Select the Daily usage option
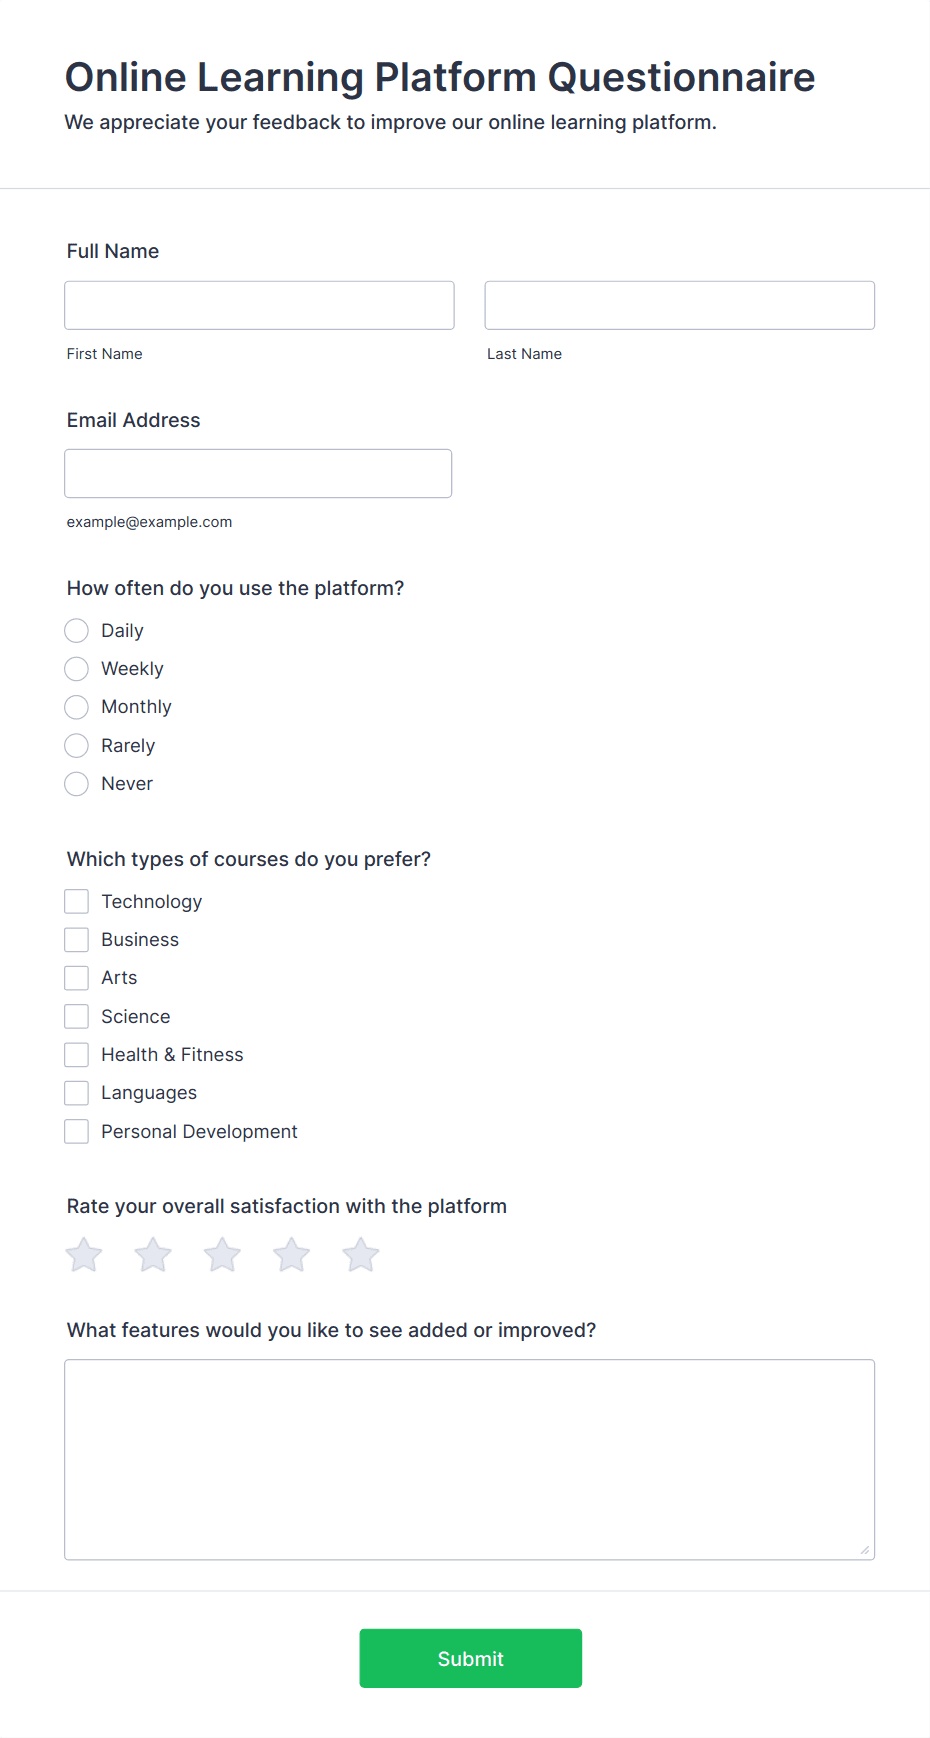 click(76, 630)
